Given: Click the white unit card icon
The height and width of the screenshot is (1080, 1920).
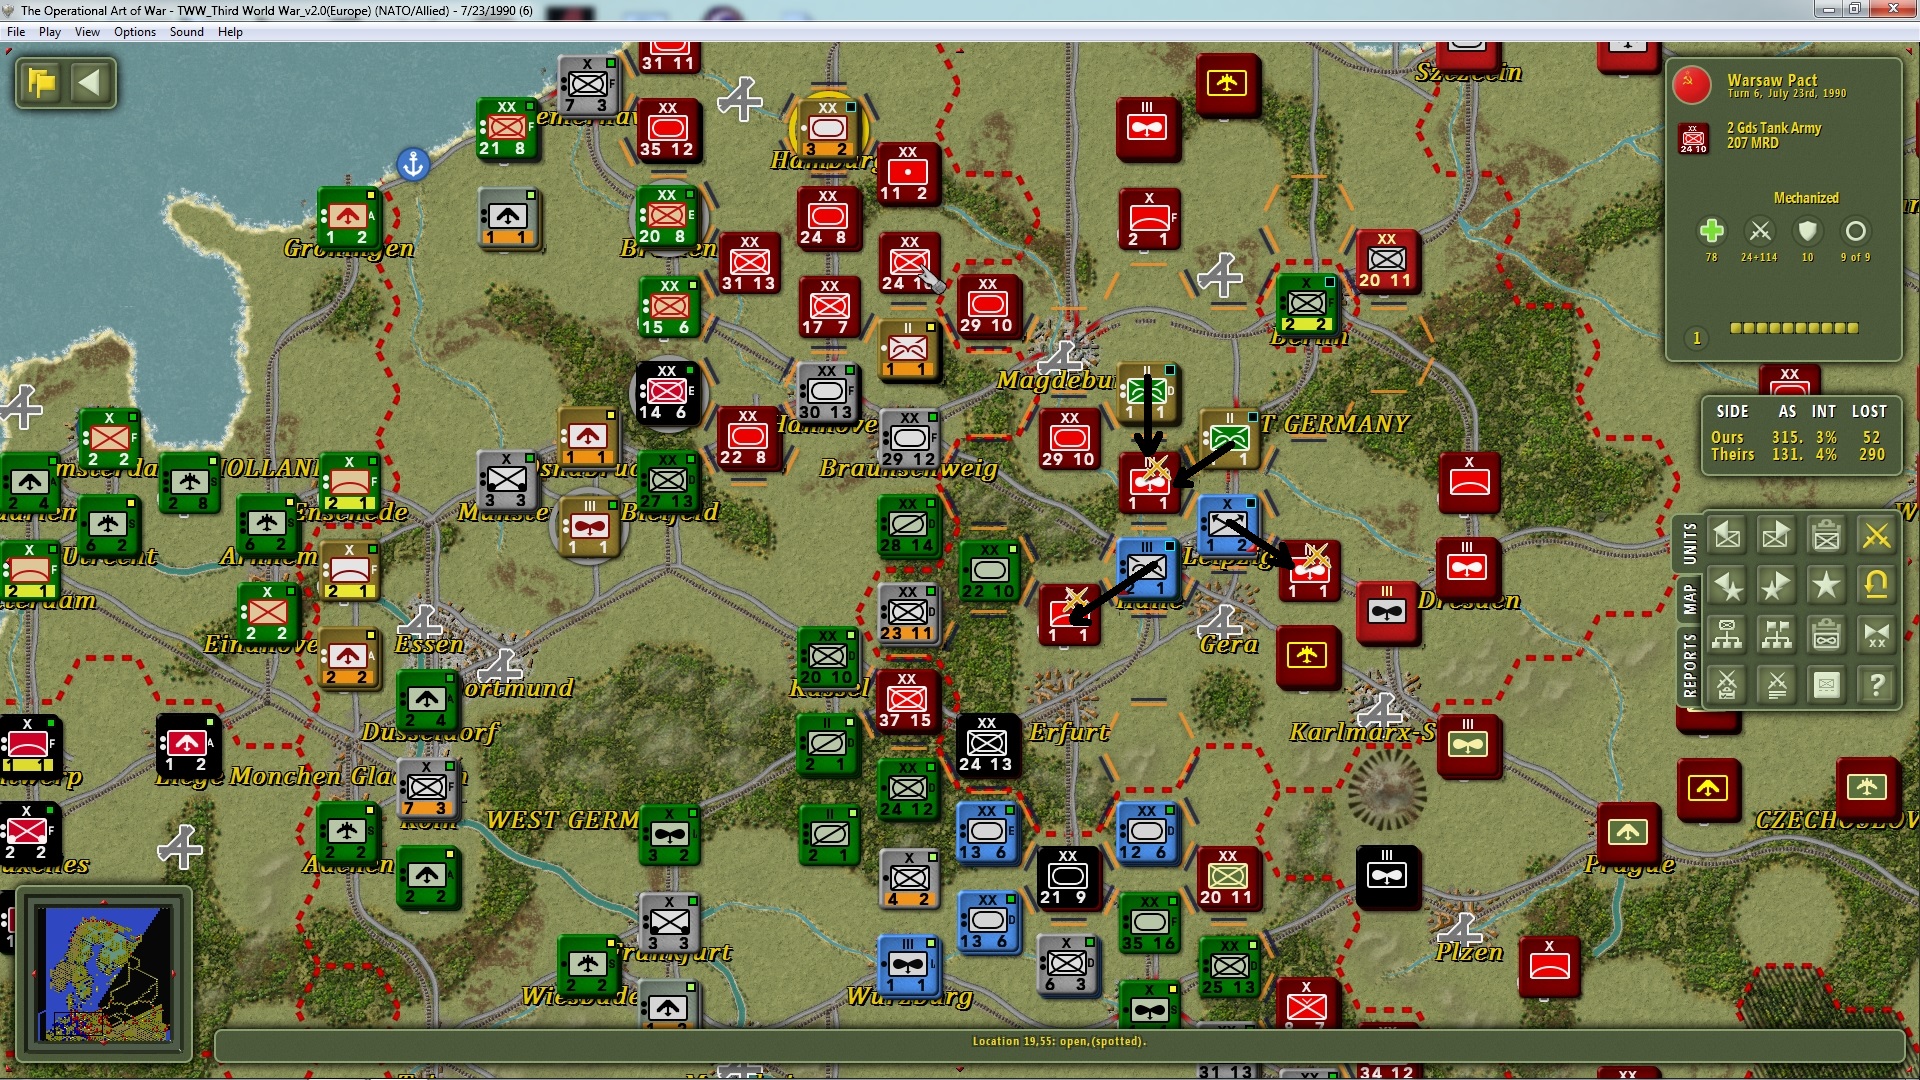Looking at the screenshot, I should point(1826,685).
